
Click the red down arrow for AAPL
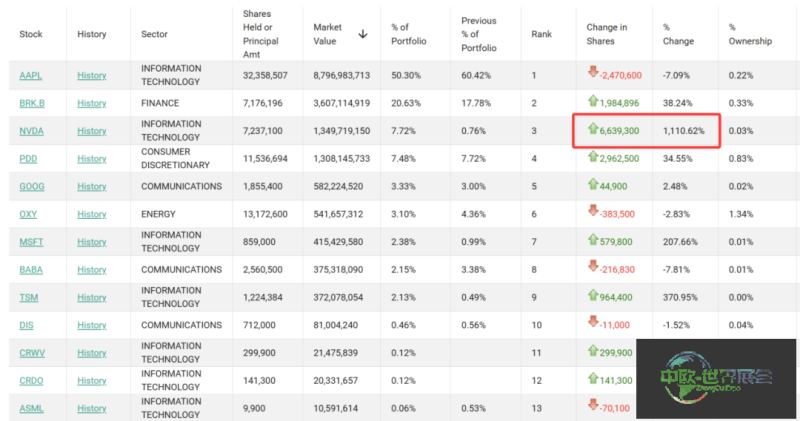593,71
